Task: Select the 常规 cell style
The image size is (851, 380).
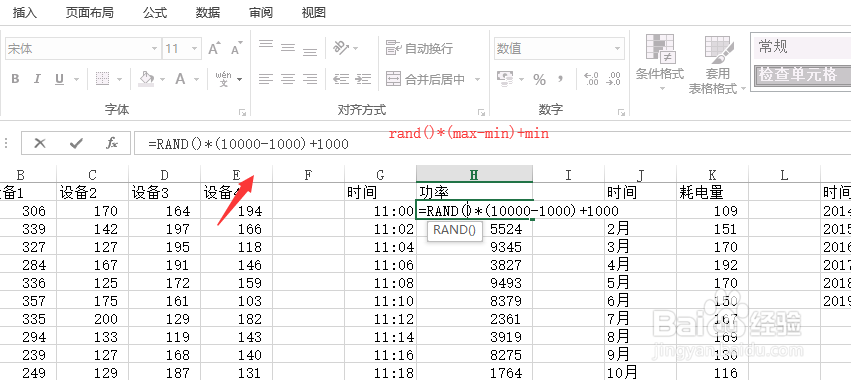Action: [x=801, y=47]
